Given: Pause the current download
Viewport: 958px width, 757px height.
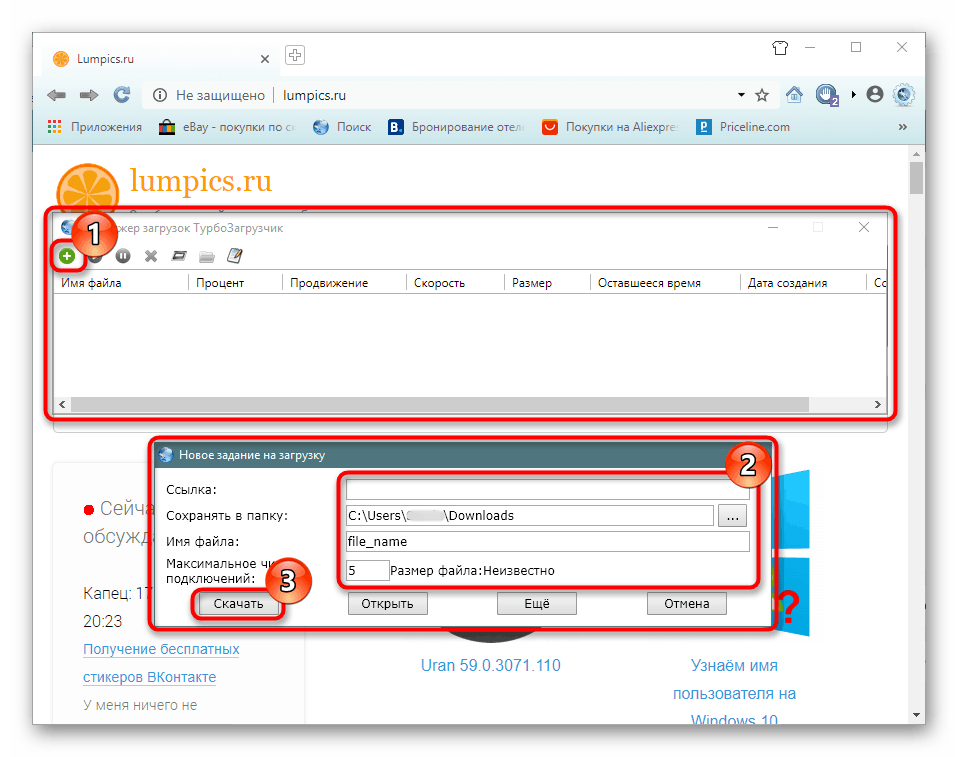Looking at the screenshot, I should click(x=123, y=256).
